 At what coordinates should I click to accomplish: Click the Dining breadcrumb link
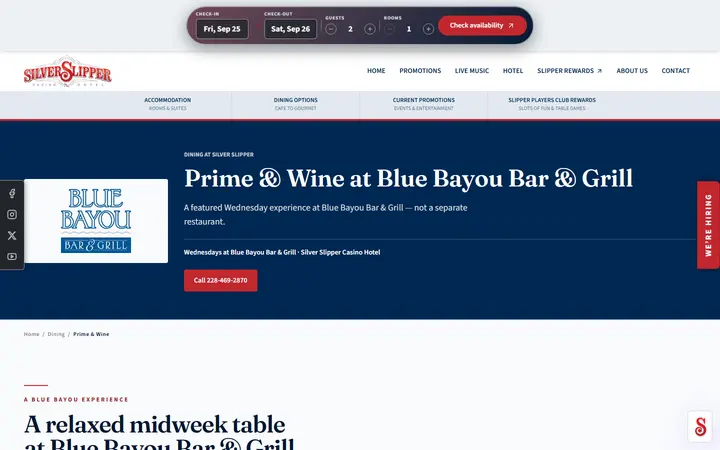[56, 334]
